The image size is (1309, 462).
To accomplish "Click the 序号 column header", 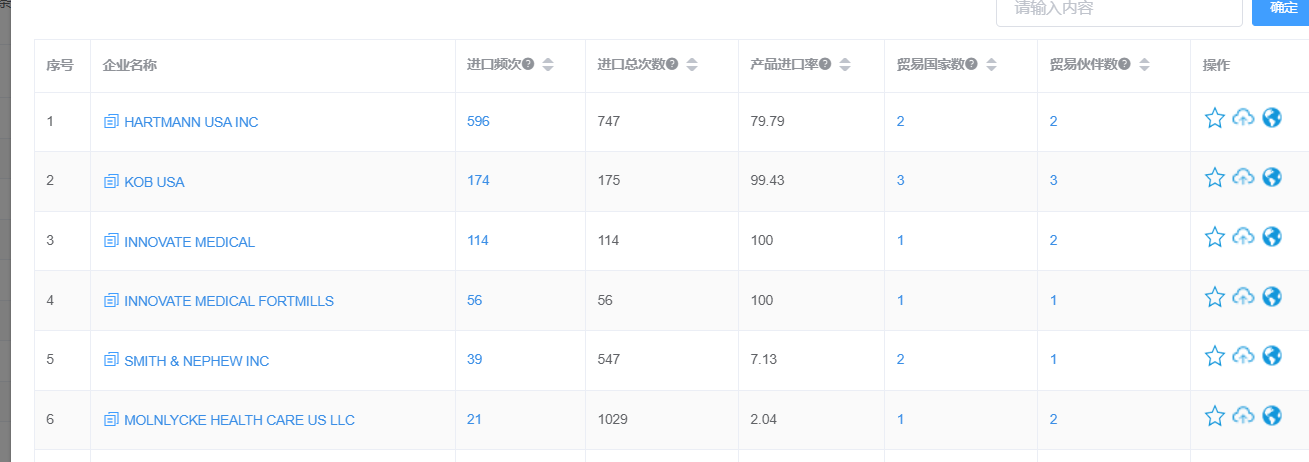I will click(x=60, y=65).
